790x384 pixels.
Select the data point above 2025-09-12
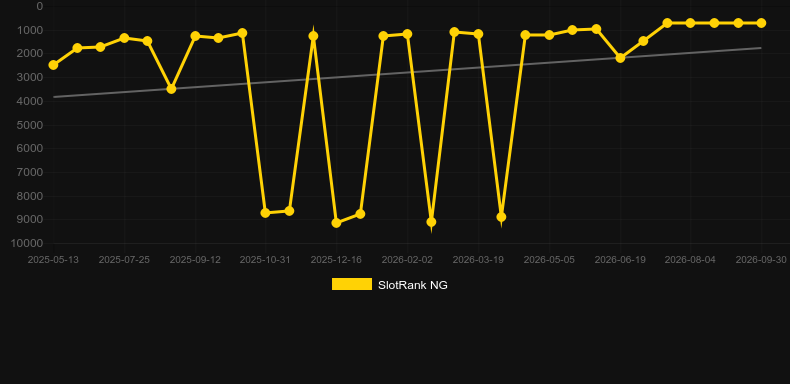coord(195,36)
